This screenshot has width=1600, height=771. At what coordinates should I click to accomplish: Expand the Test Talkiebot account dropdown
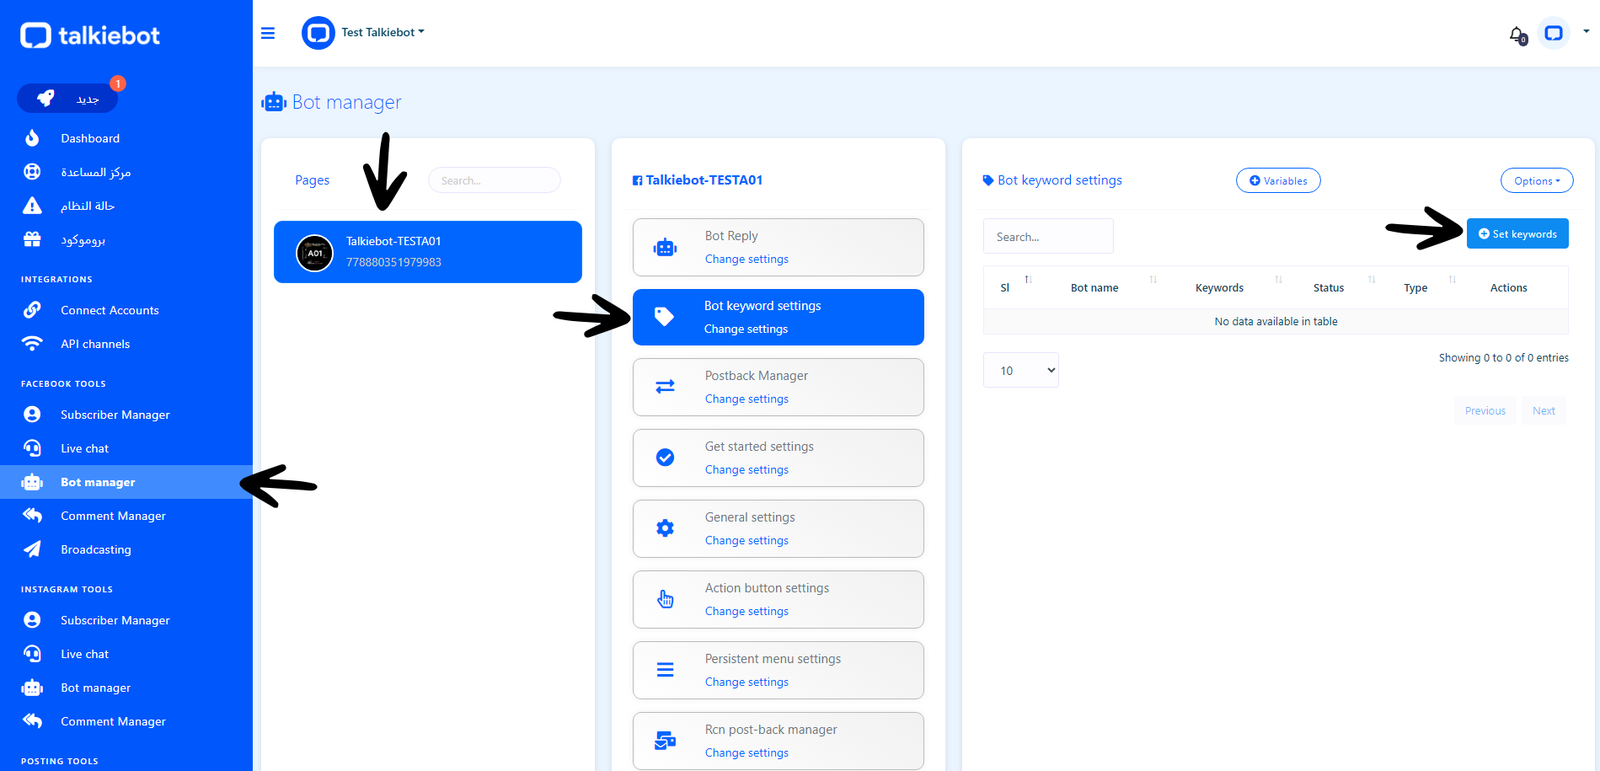(382, 32)
